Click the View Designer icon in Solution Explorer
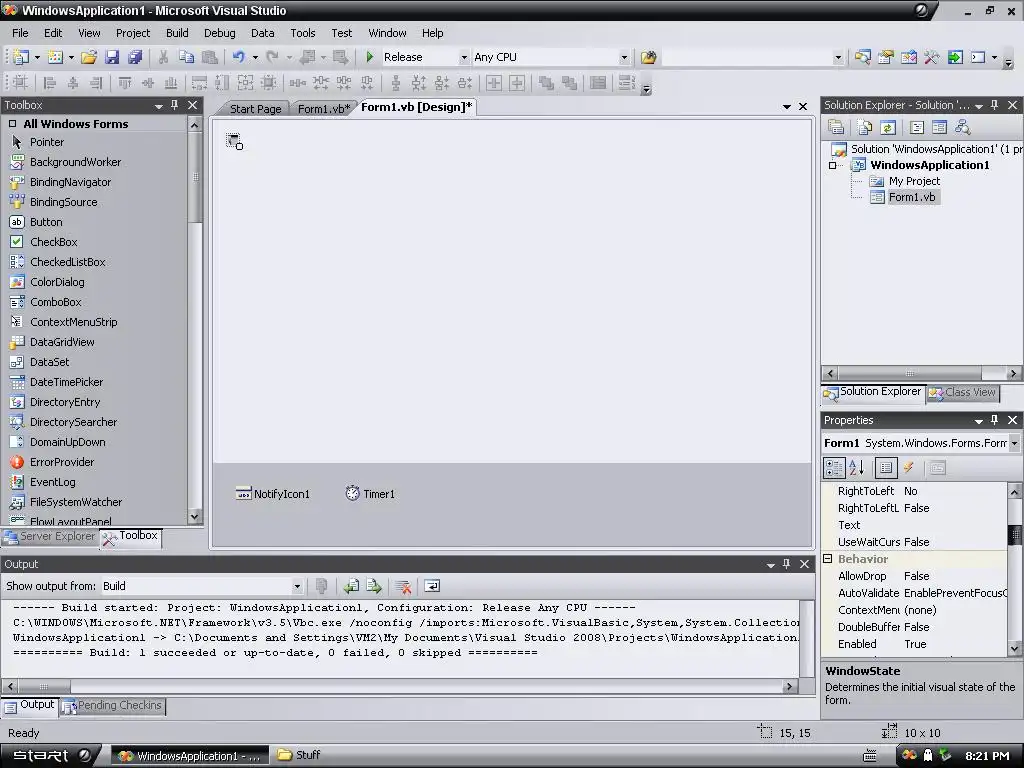This screenshot has width=1024, height=768. tap(939, 127)
